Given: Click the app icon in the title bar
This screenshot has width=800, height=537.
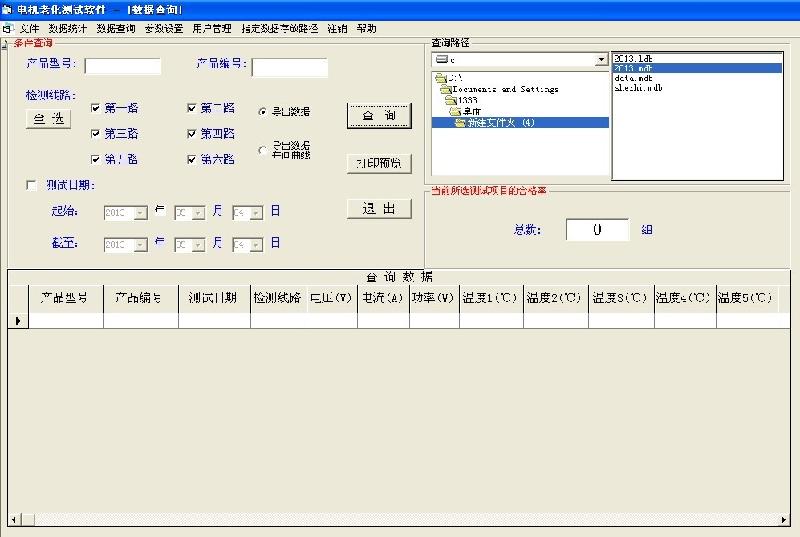Looking at the screenshot, I should 7,9.
